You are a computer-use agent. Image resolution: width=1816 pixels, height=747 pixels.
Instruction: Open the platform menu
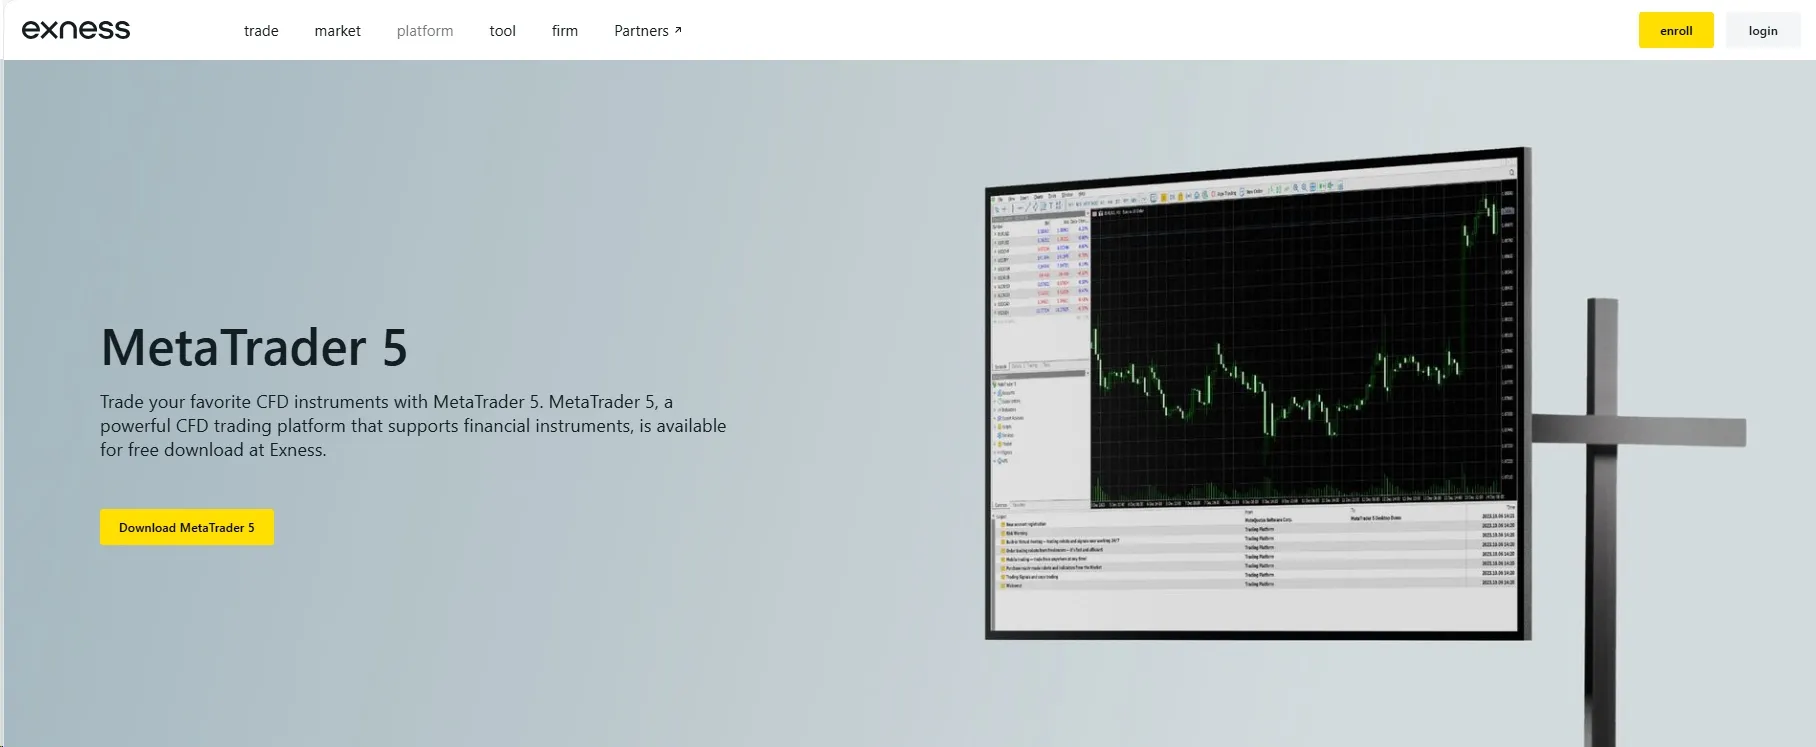click(x=425, y=31)
